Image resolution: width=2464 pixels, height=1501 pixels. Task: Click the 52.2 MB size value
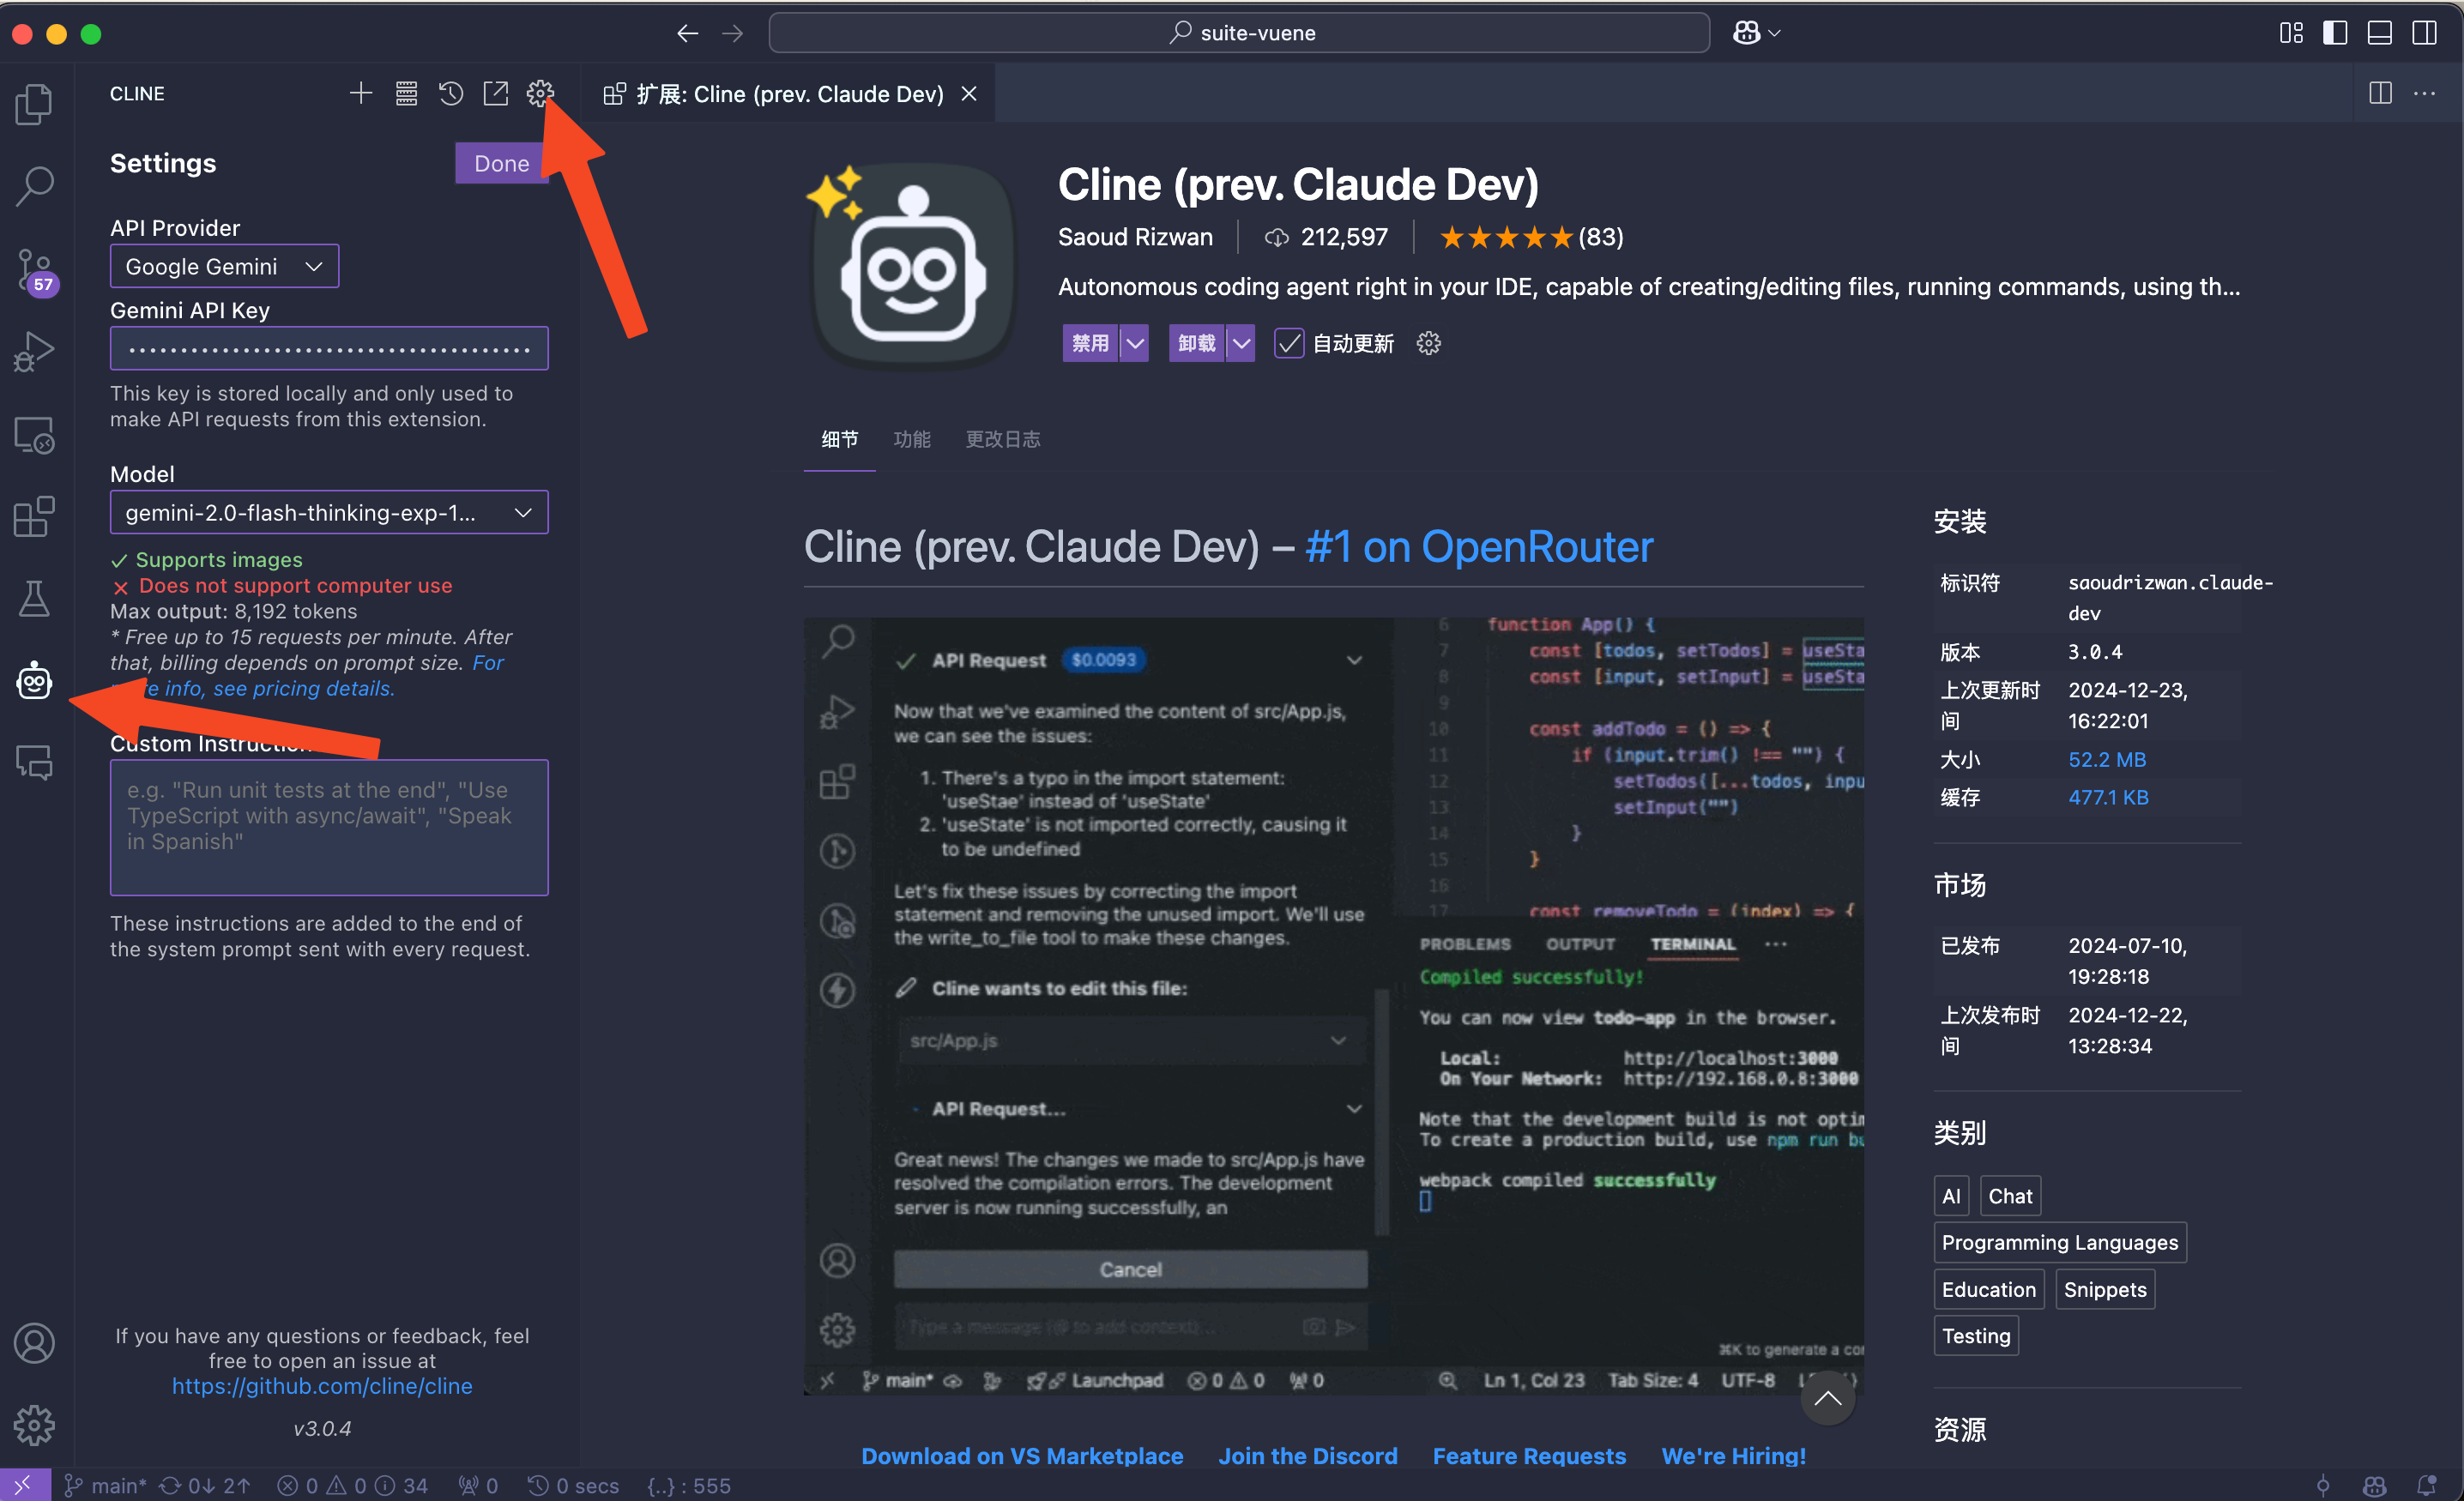tap(2106, 759)
